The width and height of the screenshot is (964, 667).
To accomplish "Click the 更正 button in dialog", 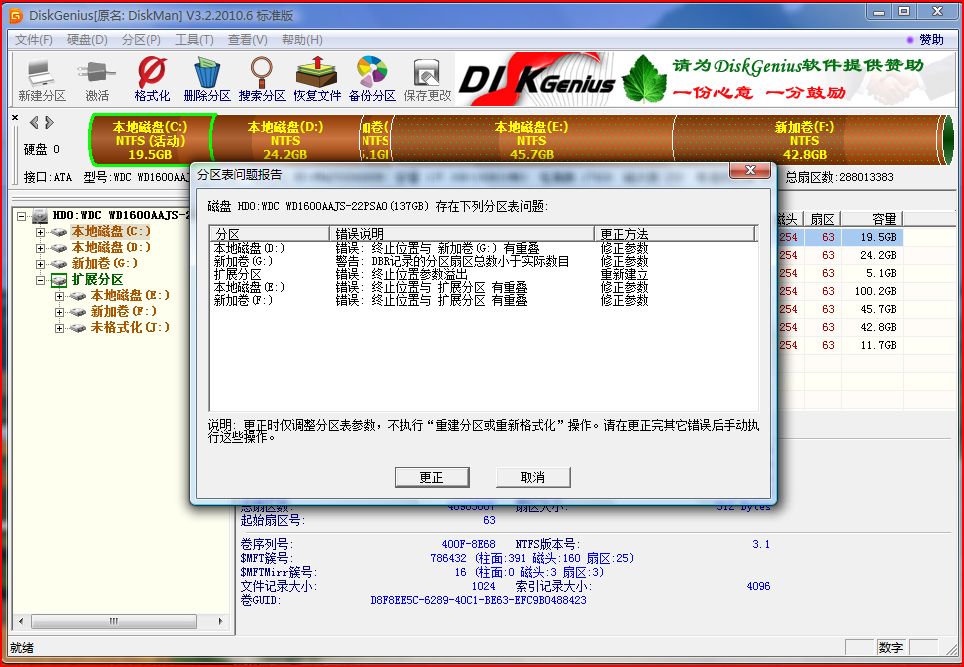I will (432, 478).
